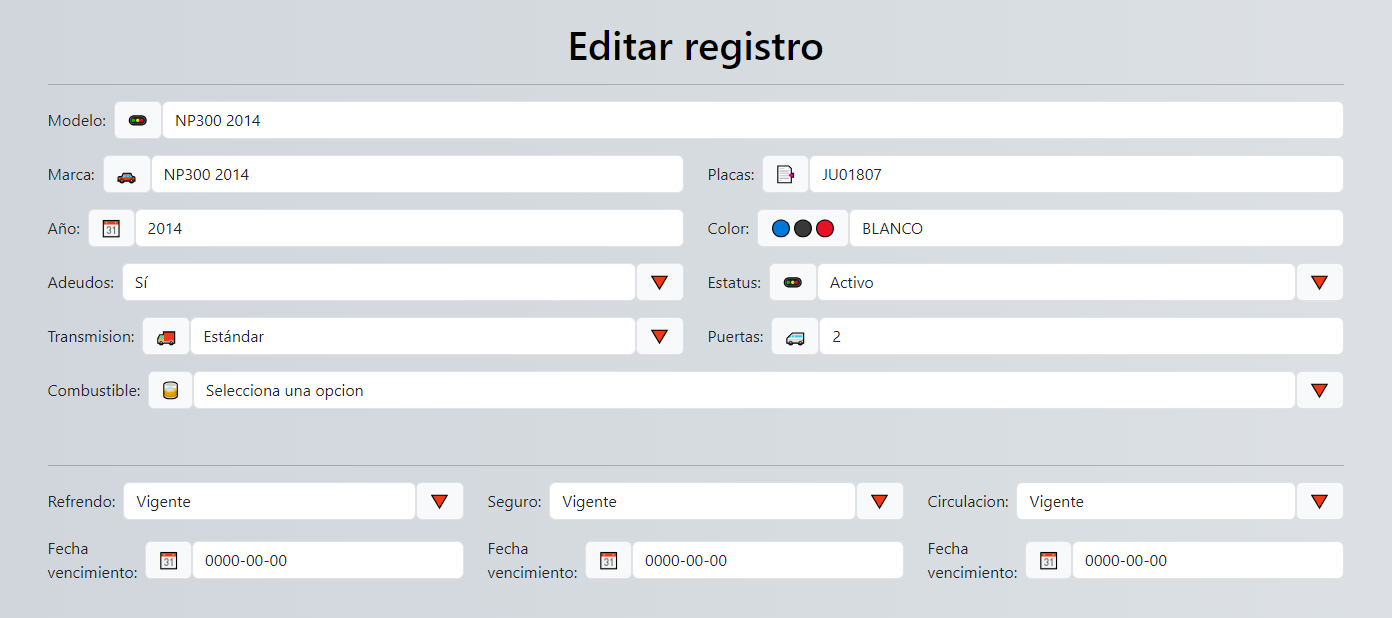Expand the Estatus dropdown showing Activo
Screen dimensions: 1392x618
1320,282
